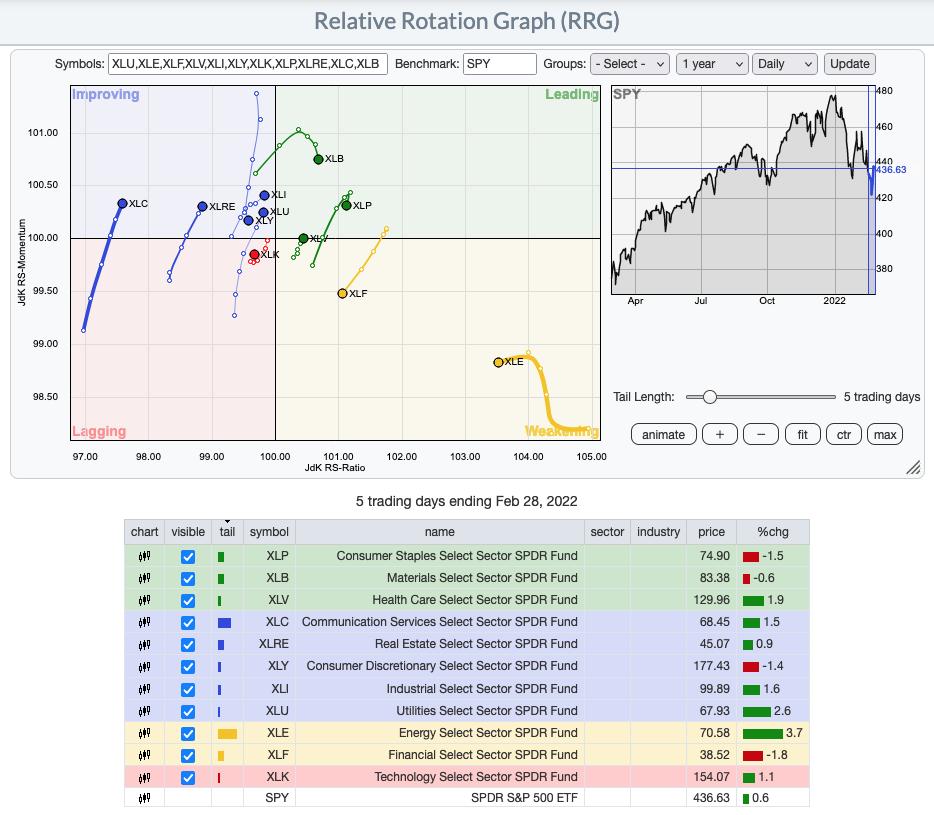Click the Update button
Image resolution: width=934 pixels, height=815 pixels.
pos(849,64)
